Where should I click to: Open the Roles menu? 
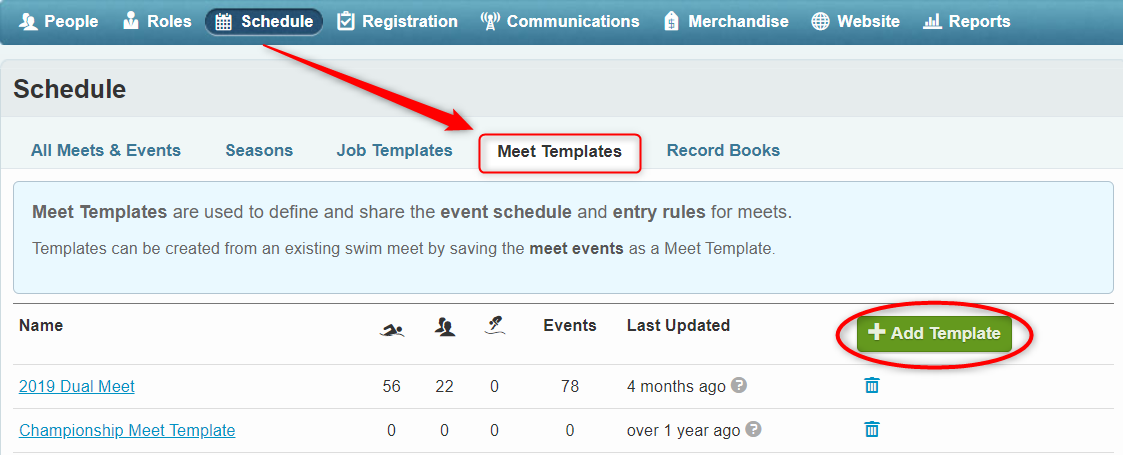coord(156,21)
